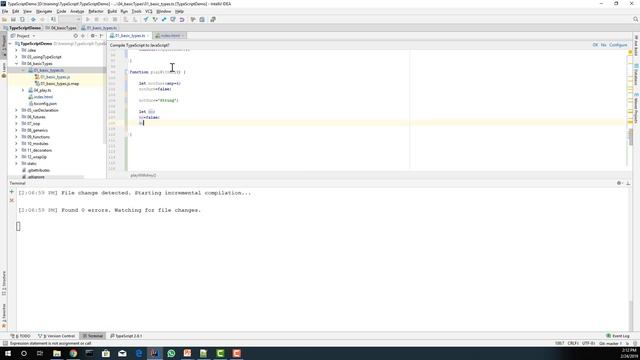
Task: Switch to 01_basic_types.ts editor tab
Action: pos(130,36)
